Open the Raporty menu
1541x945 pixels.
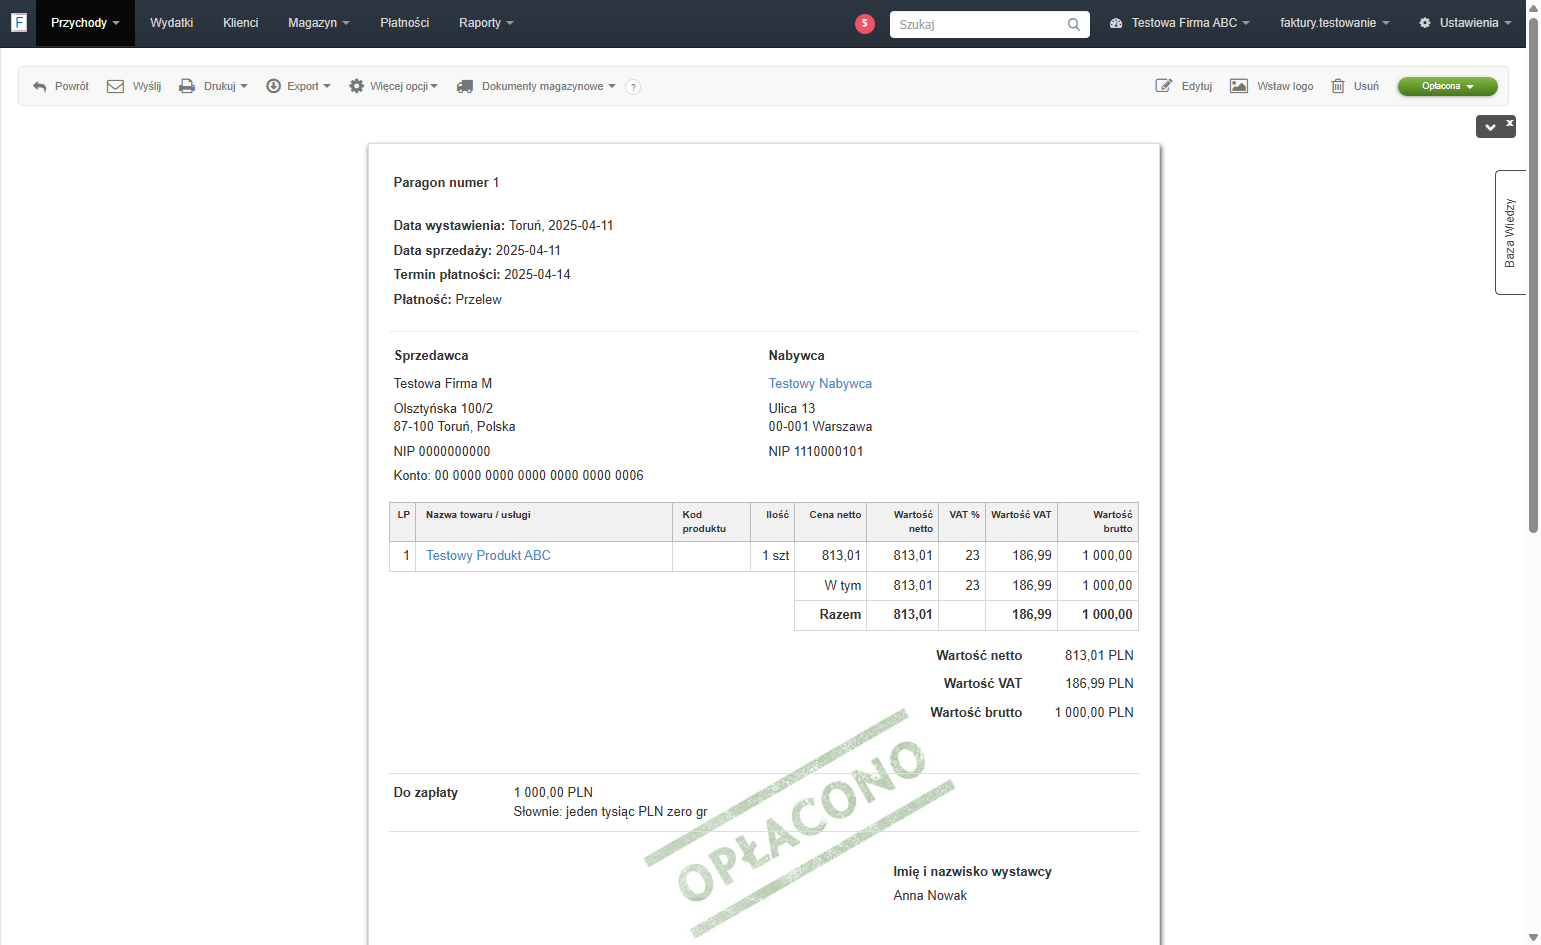(486, 23)
